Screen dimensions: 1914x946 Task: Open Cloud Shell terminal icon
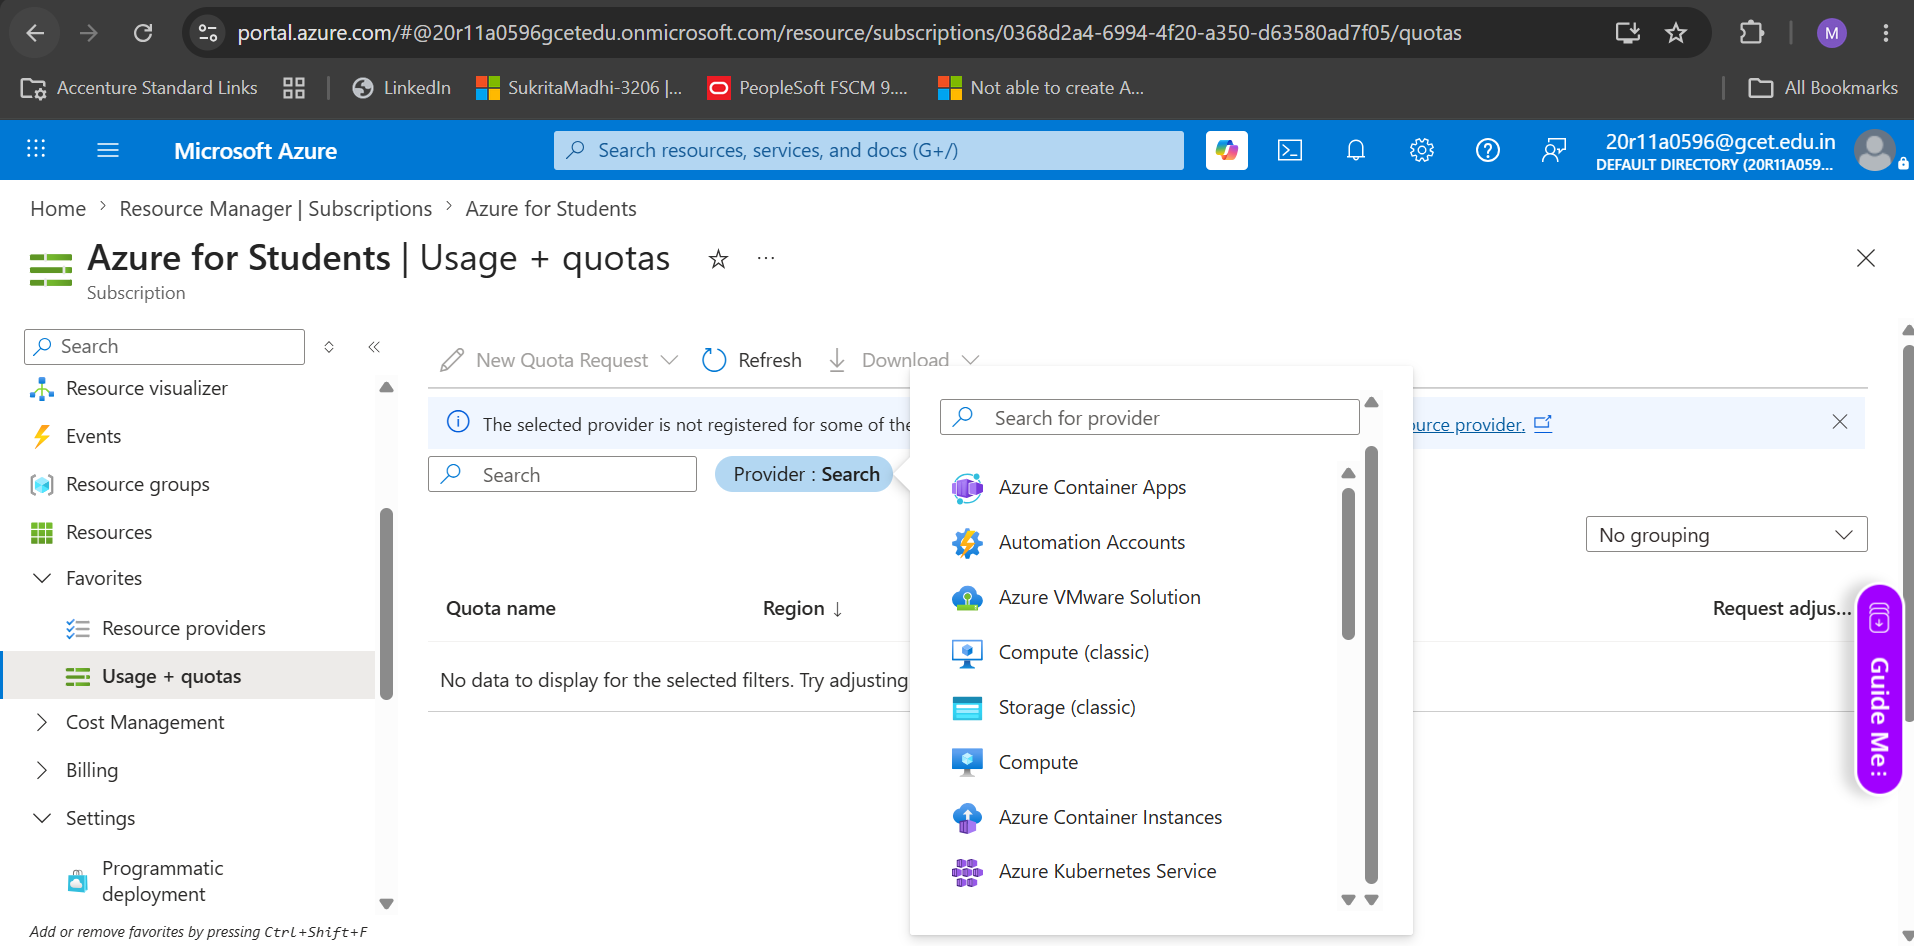1290,150
